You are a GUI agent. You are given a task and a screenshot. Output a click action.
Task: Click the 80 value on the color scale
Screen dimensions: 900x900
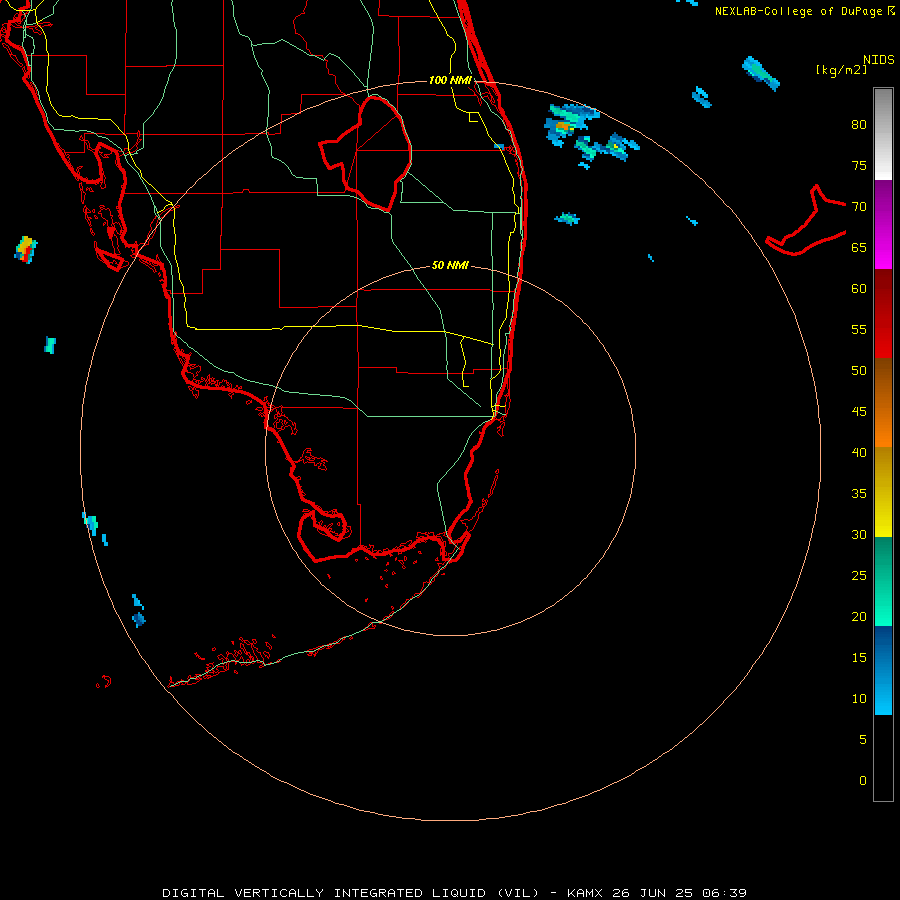tap(859, 125)
